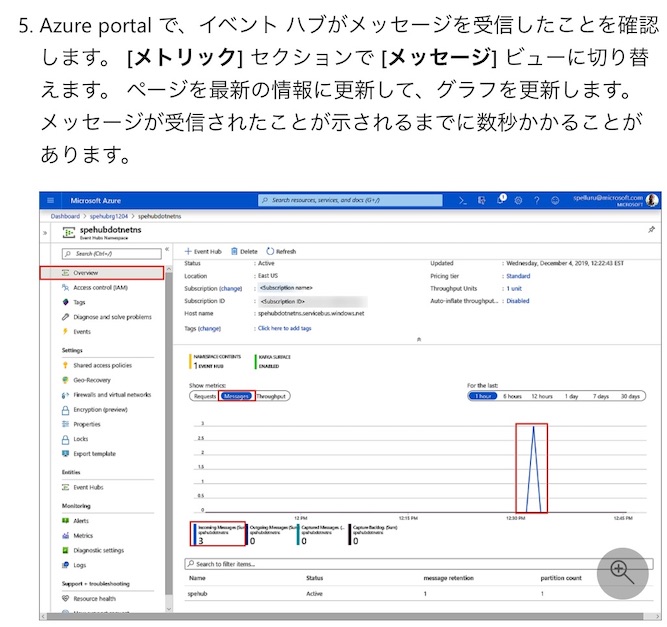Open the Standard pricing tier link
The width and height of the screenshot is (667, 627).
tap(518, 276)
